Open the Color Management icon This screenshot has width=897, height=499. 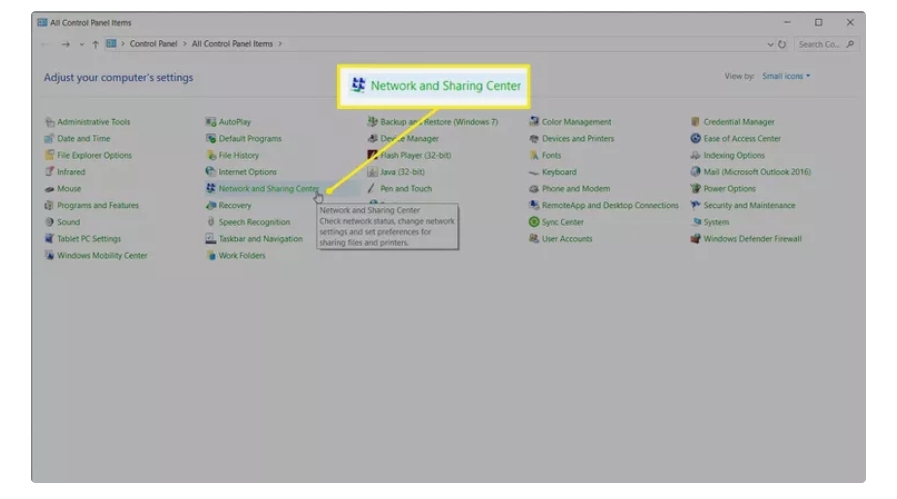[534, 122]
